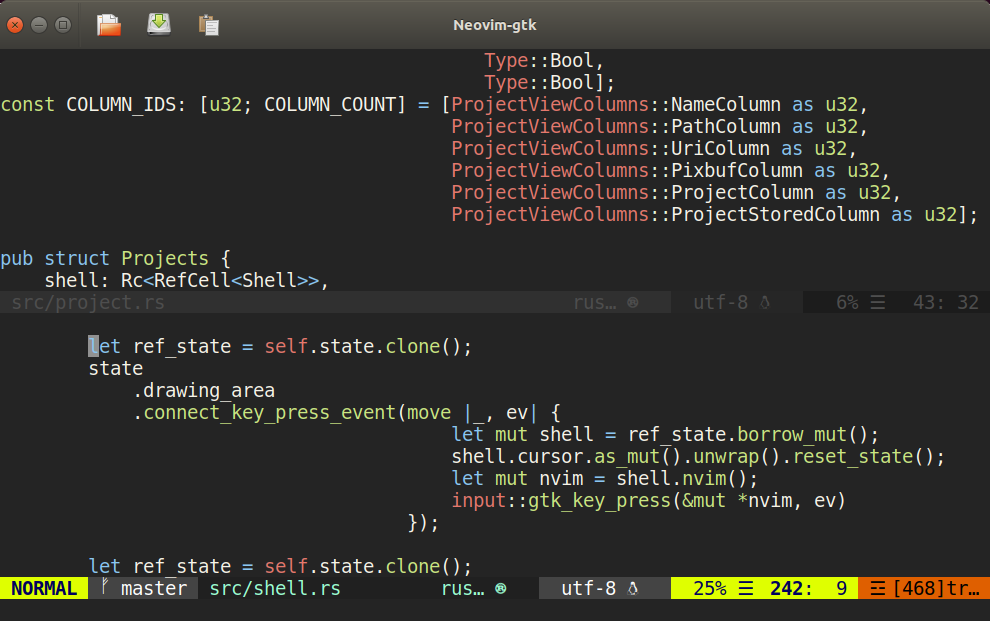Click the src/project.rs split statusline
990x621 pixels.
pyautogui.click(x=83, y=303)
